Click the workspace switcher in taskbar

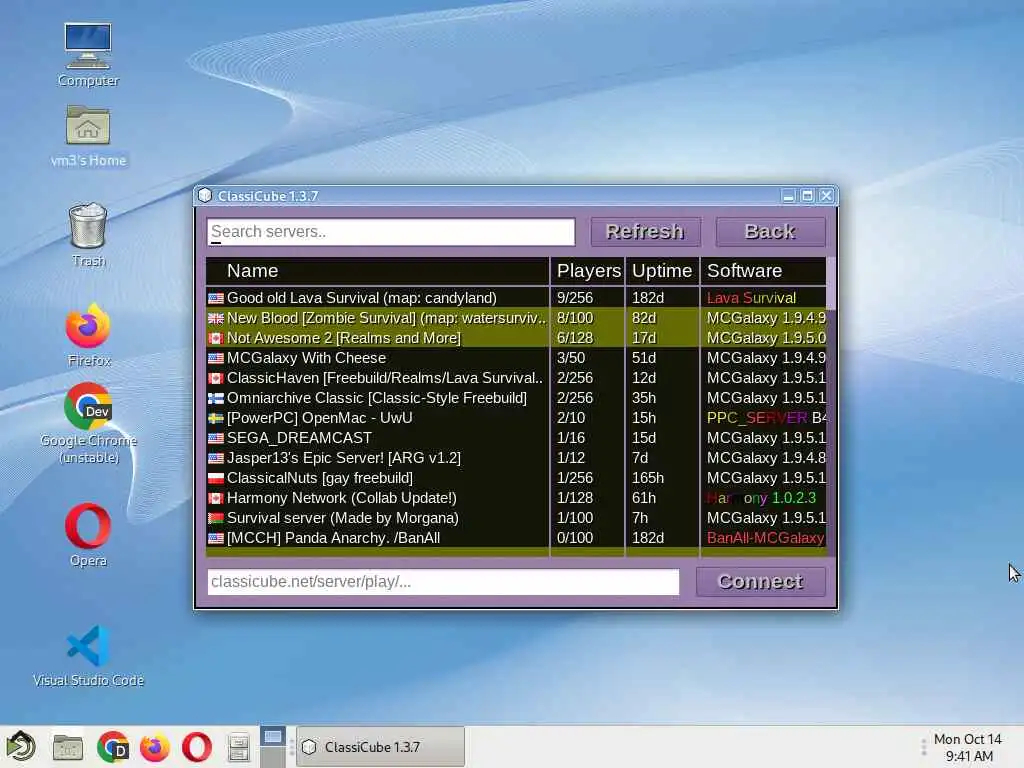(273, 747)
